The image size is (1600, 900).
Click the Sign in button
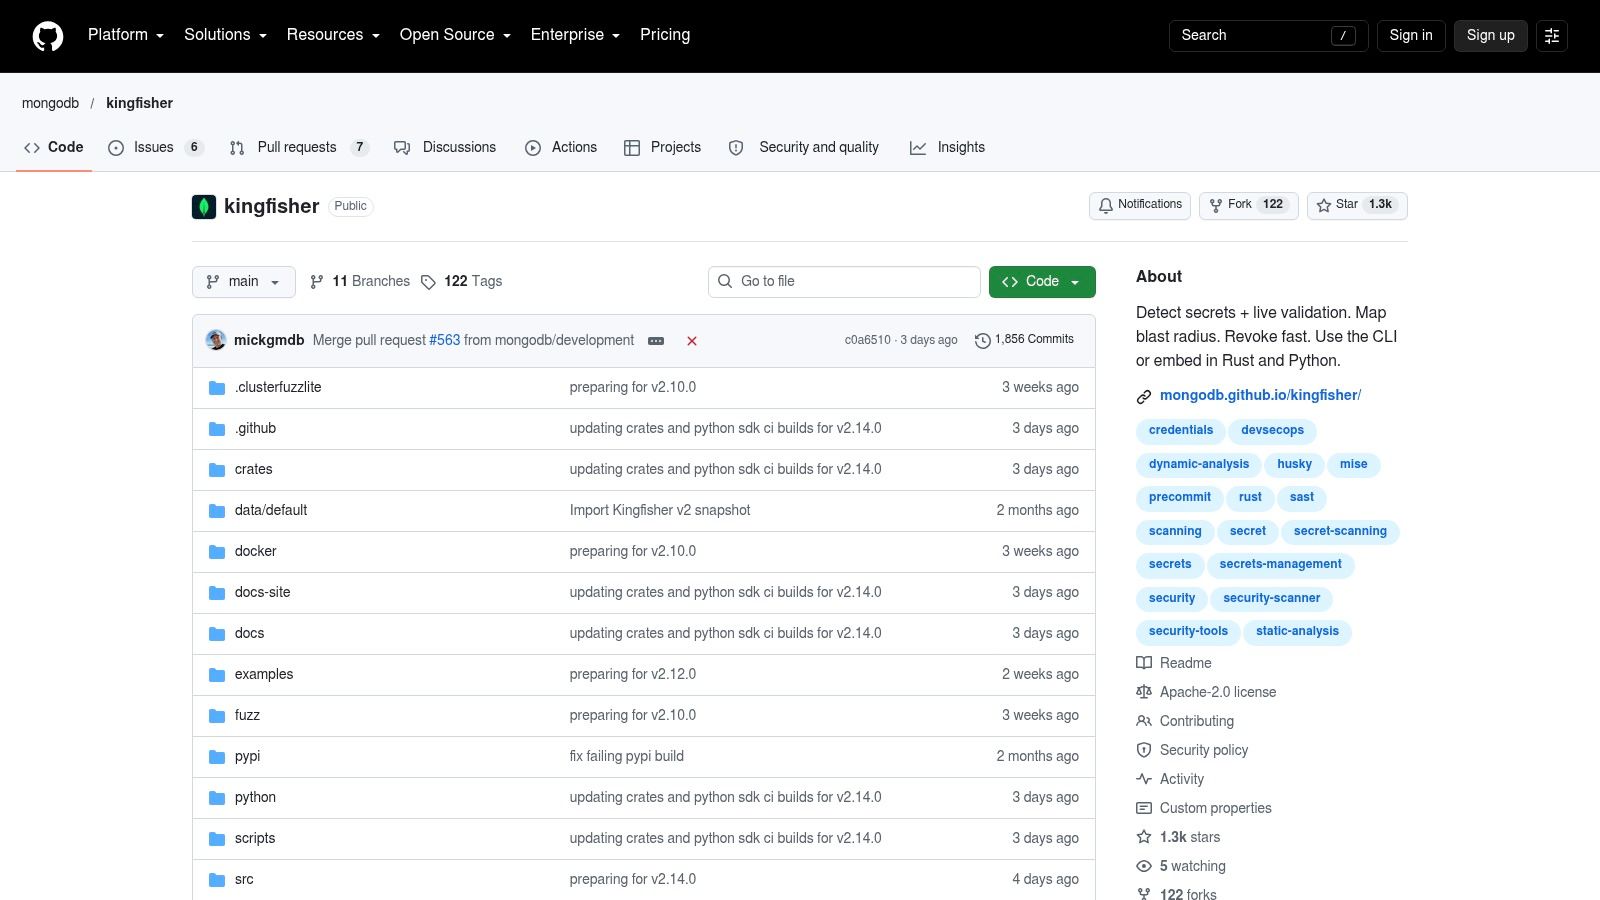[1411, 36]
